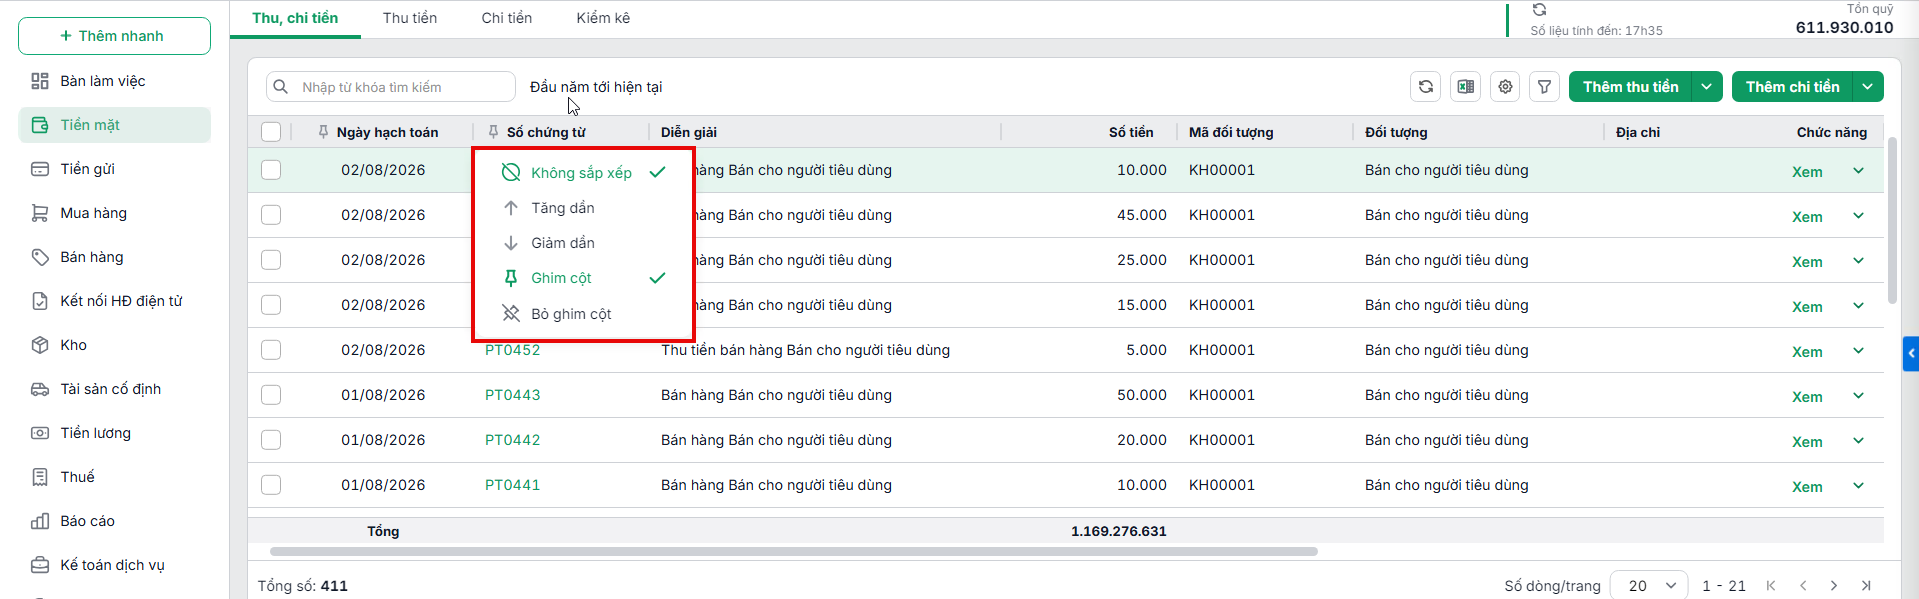Open Báo cáo chart icon

[x=40, y=521]
